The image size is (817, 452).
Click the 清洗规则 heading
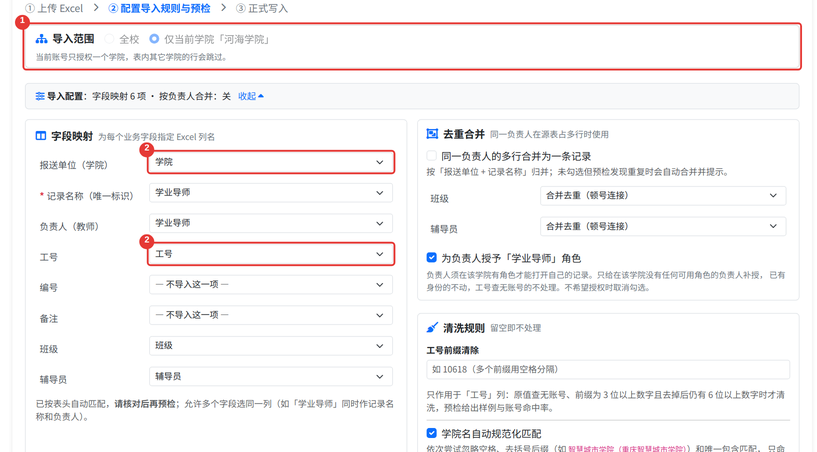pyautogui.click(x=464, y=327)
